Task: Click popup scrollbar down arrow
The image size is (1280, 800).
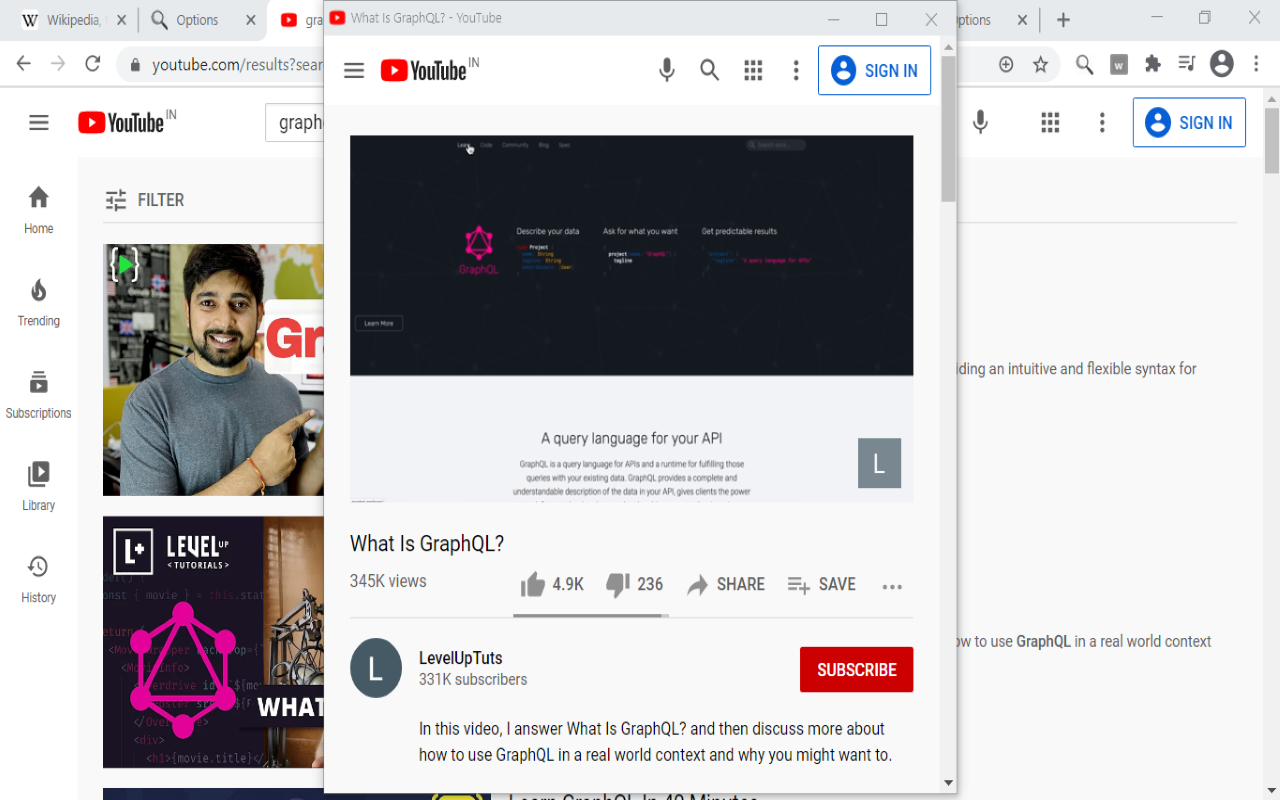Action: point(948,782)
